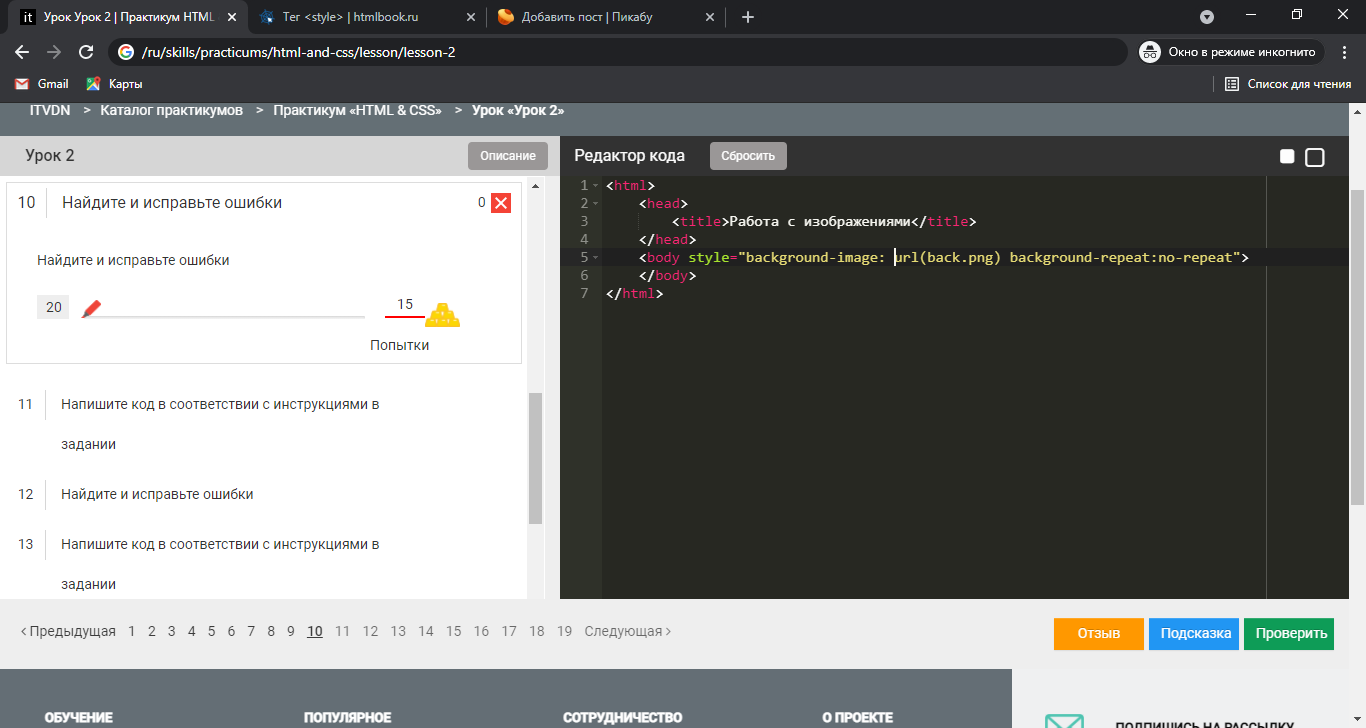Image resolution: width=1366 pixels, height=728 pixels.
Task: Click the task list scrollbar thumb
Action: [x=535, y=458]
